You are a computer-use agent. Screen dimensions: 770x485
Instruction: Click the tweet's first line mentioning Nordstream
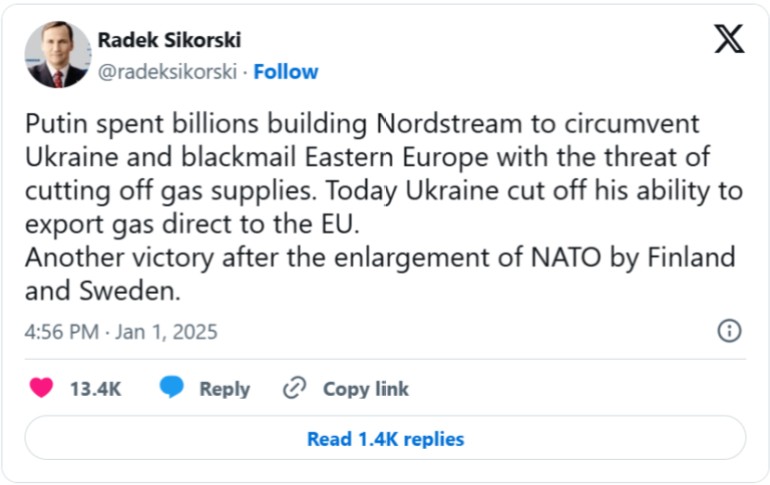coord(361,124)
